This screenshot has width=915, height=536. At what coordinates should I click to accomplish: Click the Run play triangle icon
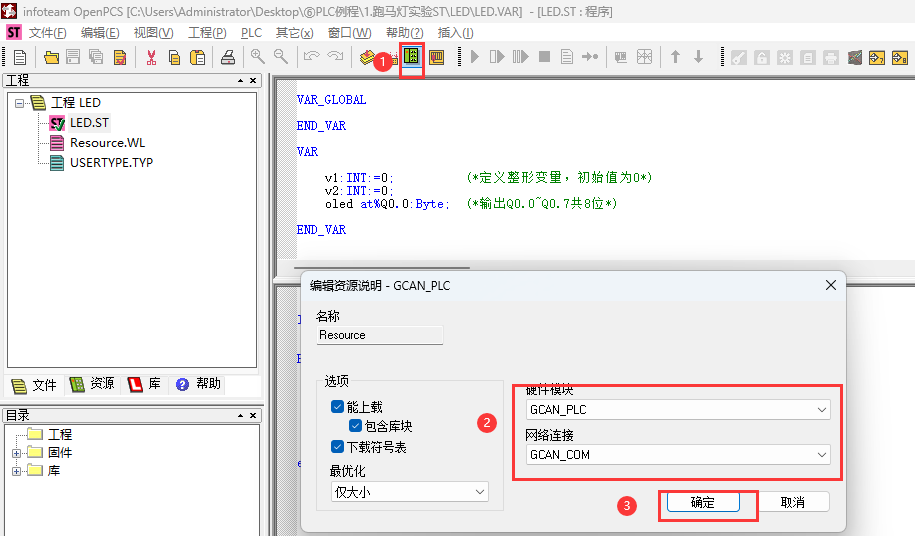click(x=474, y=57)
